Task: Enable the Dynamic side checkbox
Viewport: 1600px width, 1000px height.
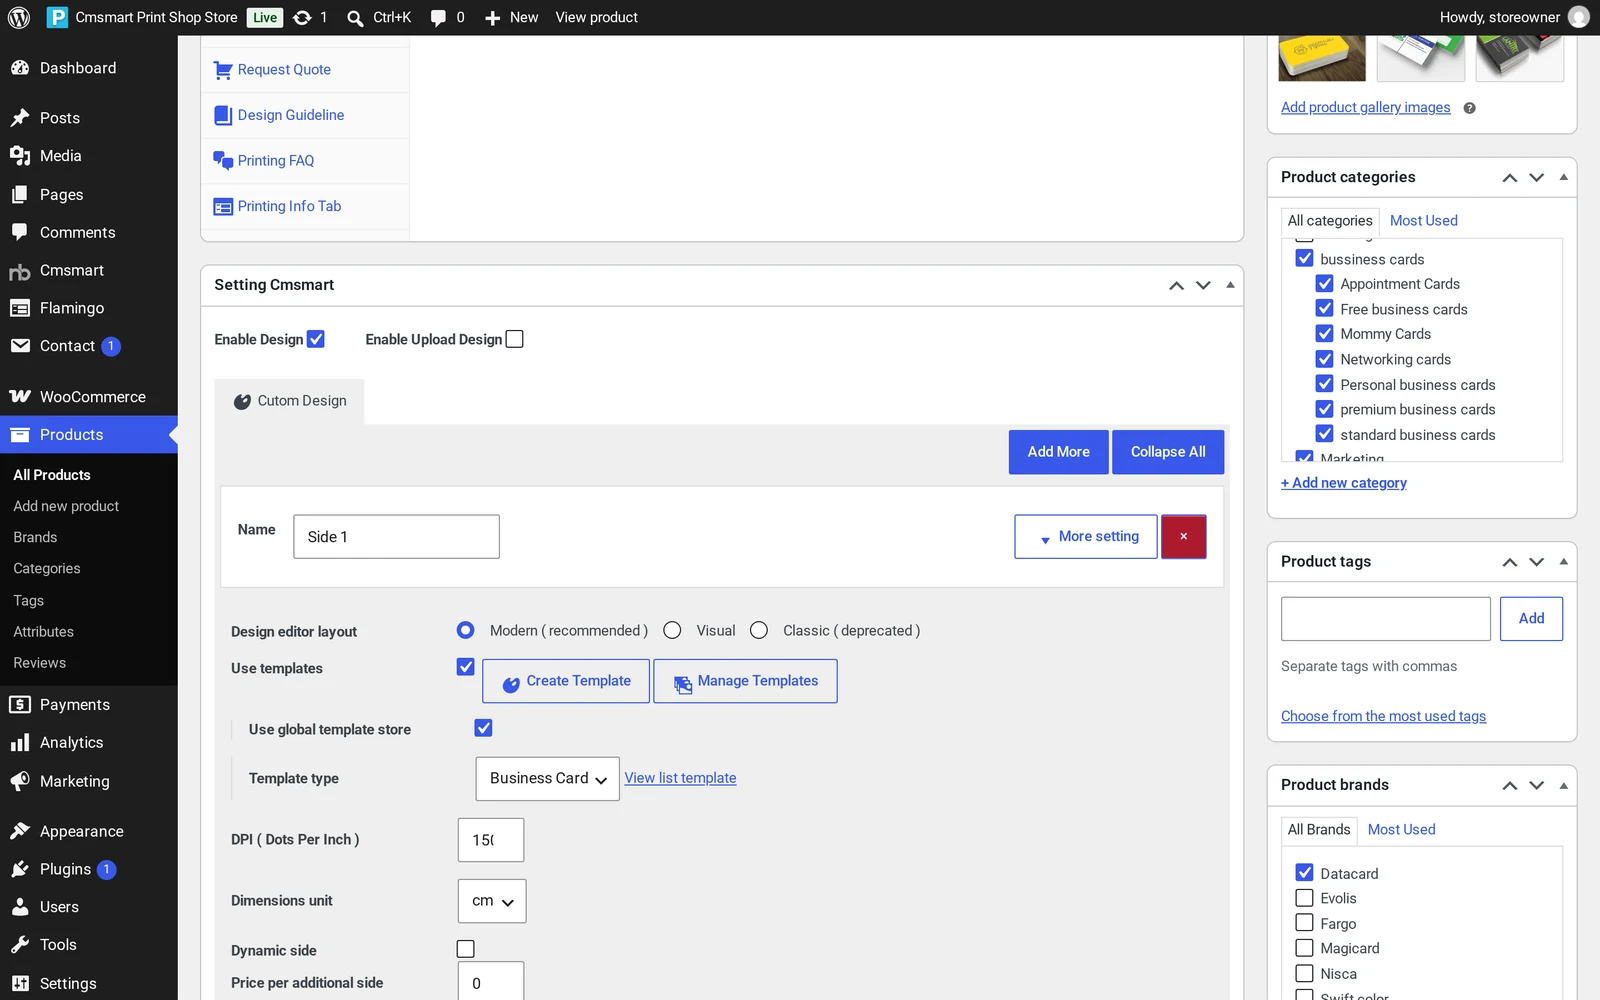Action: pyautogui.click(x=466, y=949)
